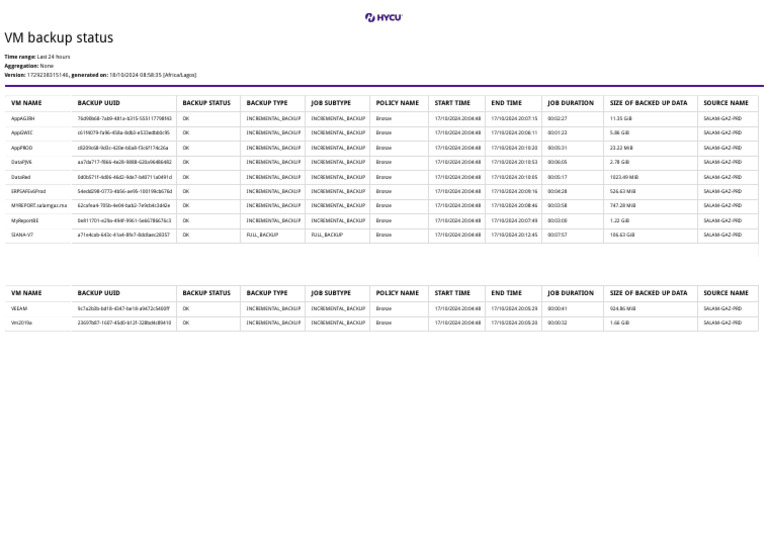Click the 106.63 GiB size cell
Viewport: 768px width, 552px height.
(x=622, y=235)
